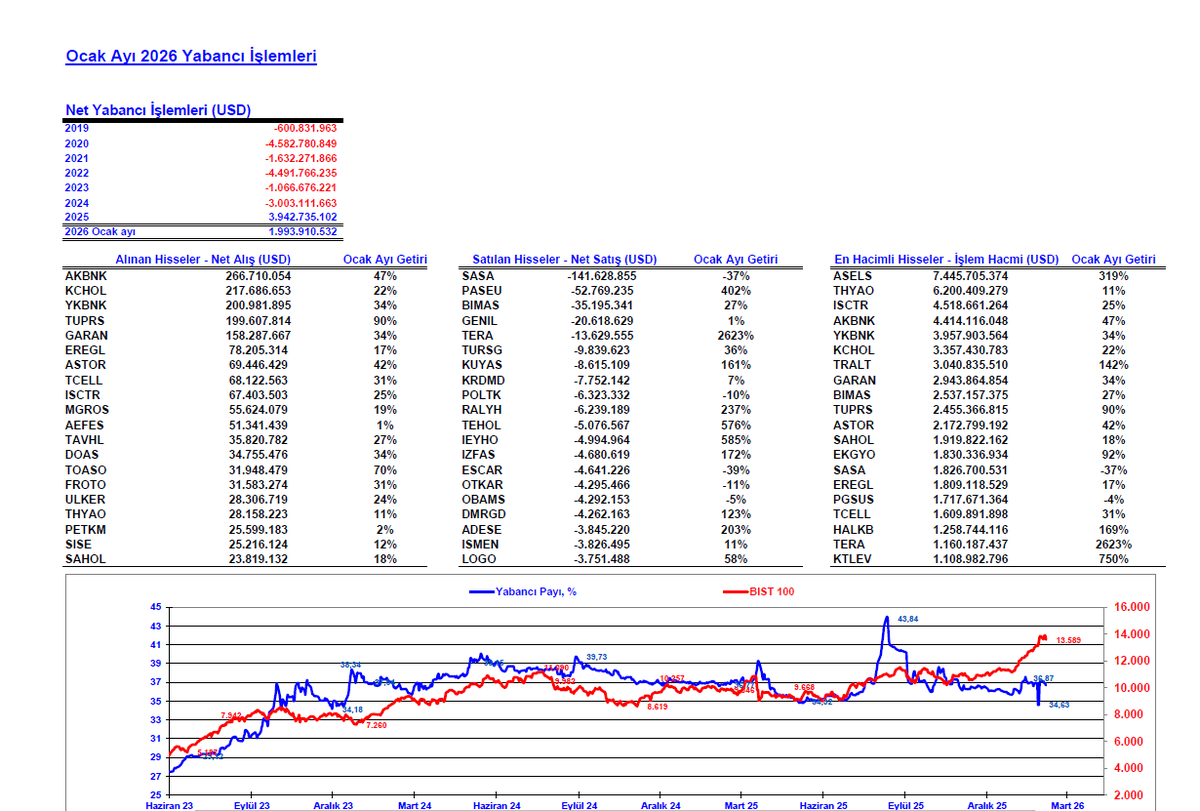
Task: Select the 43,84 peak label on chart
Action: pyautogui.click(x=908, y=620)
